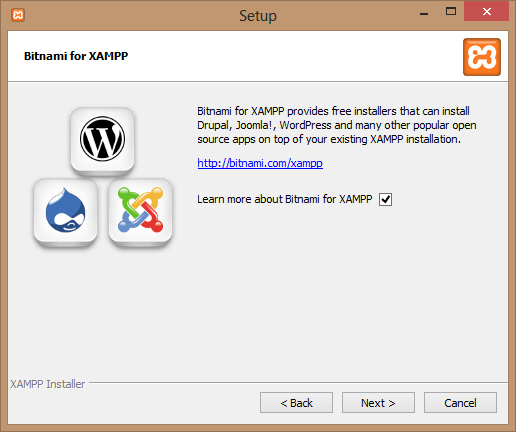Maximize the Setup window
The width and height of the screenshot is (516, 433).
pos(451,12)
